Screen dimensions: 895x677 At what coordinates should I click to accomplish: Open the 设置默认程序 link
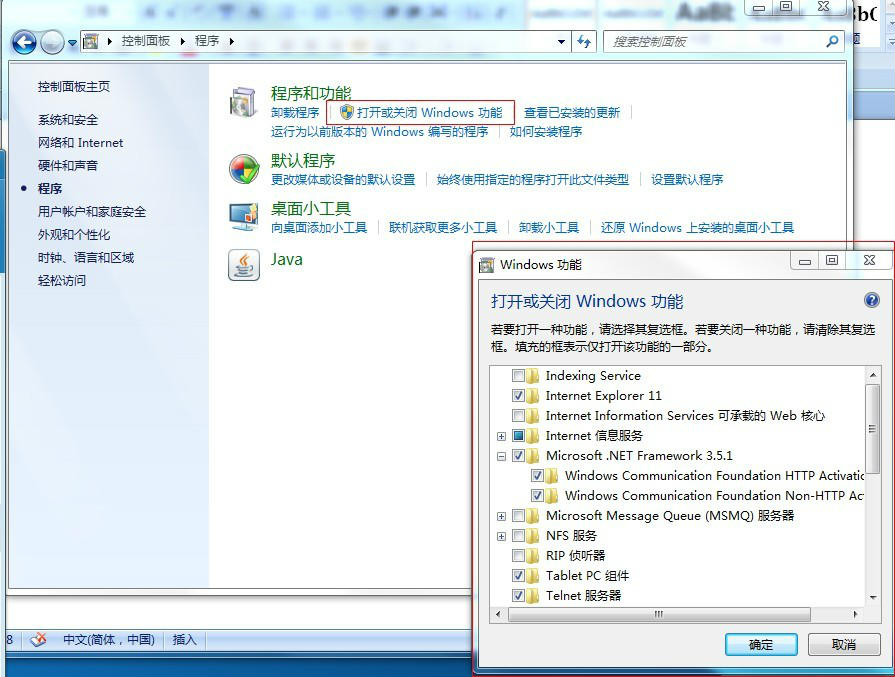pyautogui.click(x=687, y=180)
